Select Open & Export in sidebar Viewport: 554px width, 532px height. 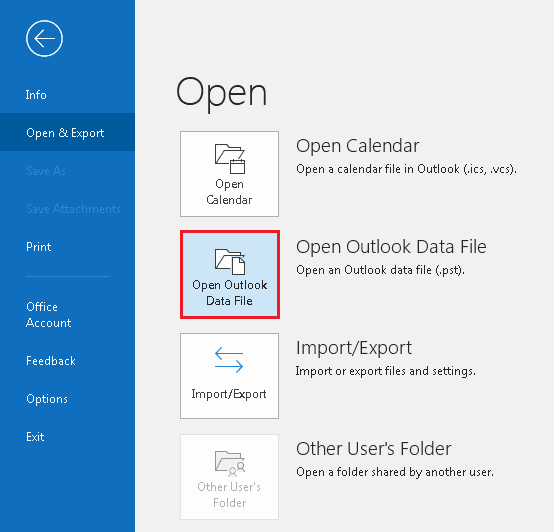tap(67, 132)
